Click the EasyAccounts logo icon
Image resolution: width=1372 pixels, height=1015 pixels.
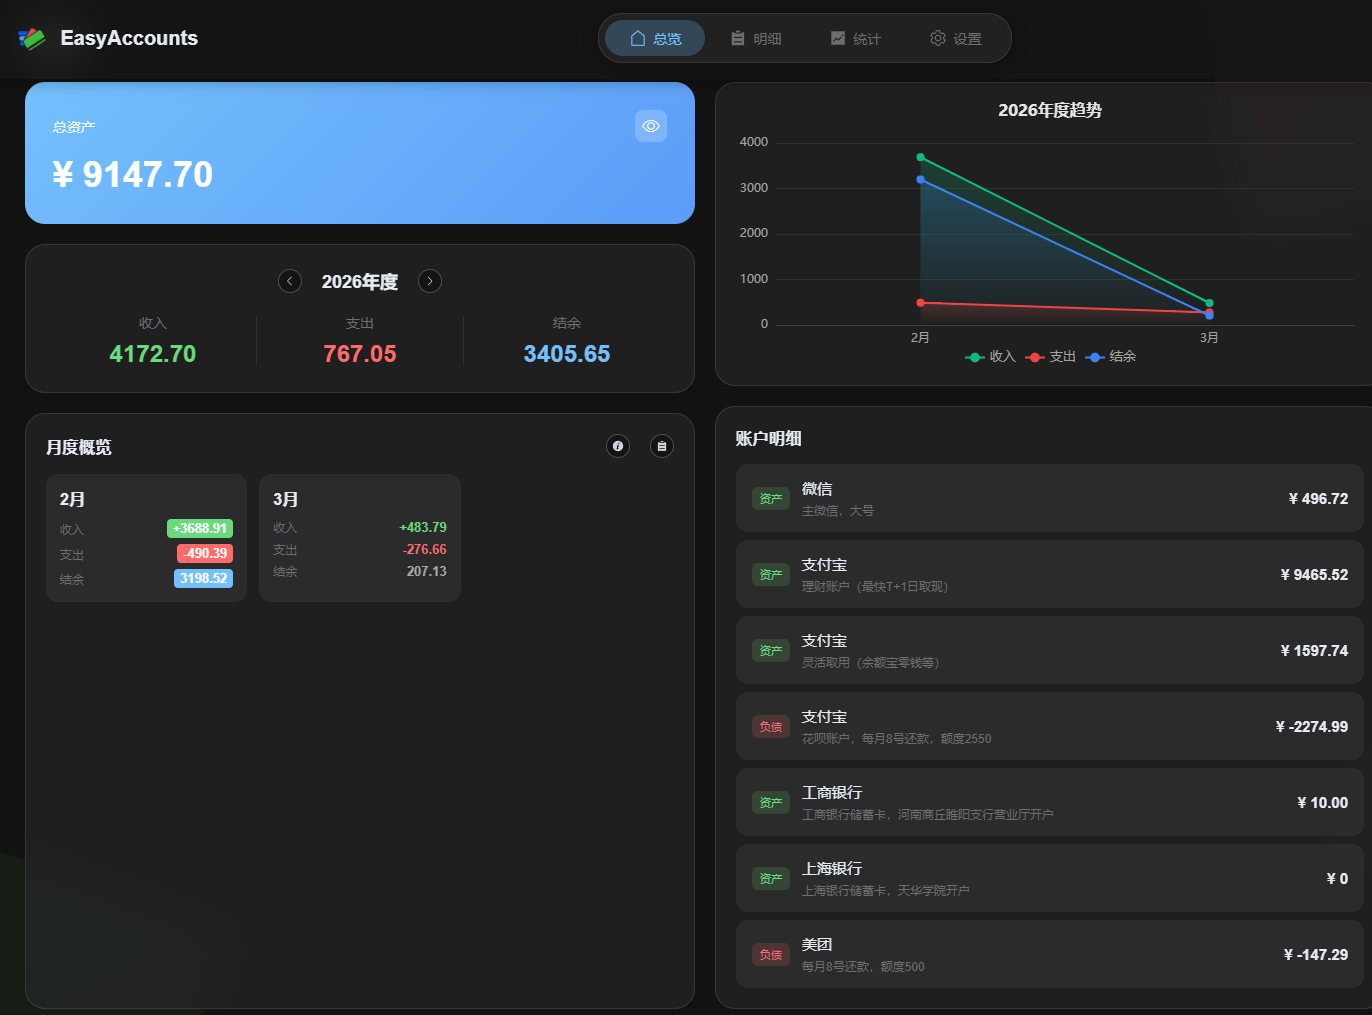[x=32, y=39]
